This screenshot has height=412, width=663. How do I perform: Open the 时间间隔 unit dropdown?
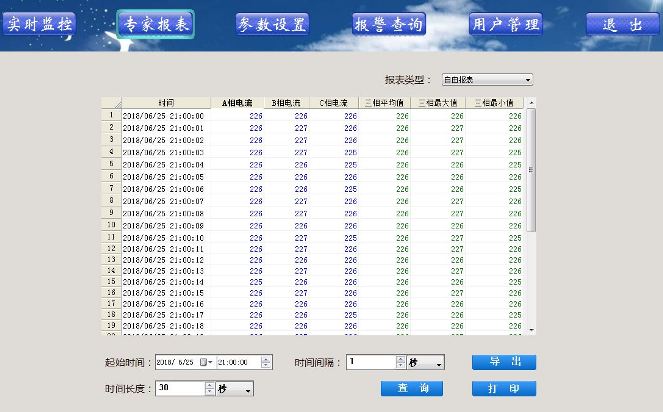pyautogui.click(x=439, y=362)
